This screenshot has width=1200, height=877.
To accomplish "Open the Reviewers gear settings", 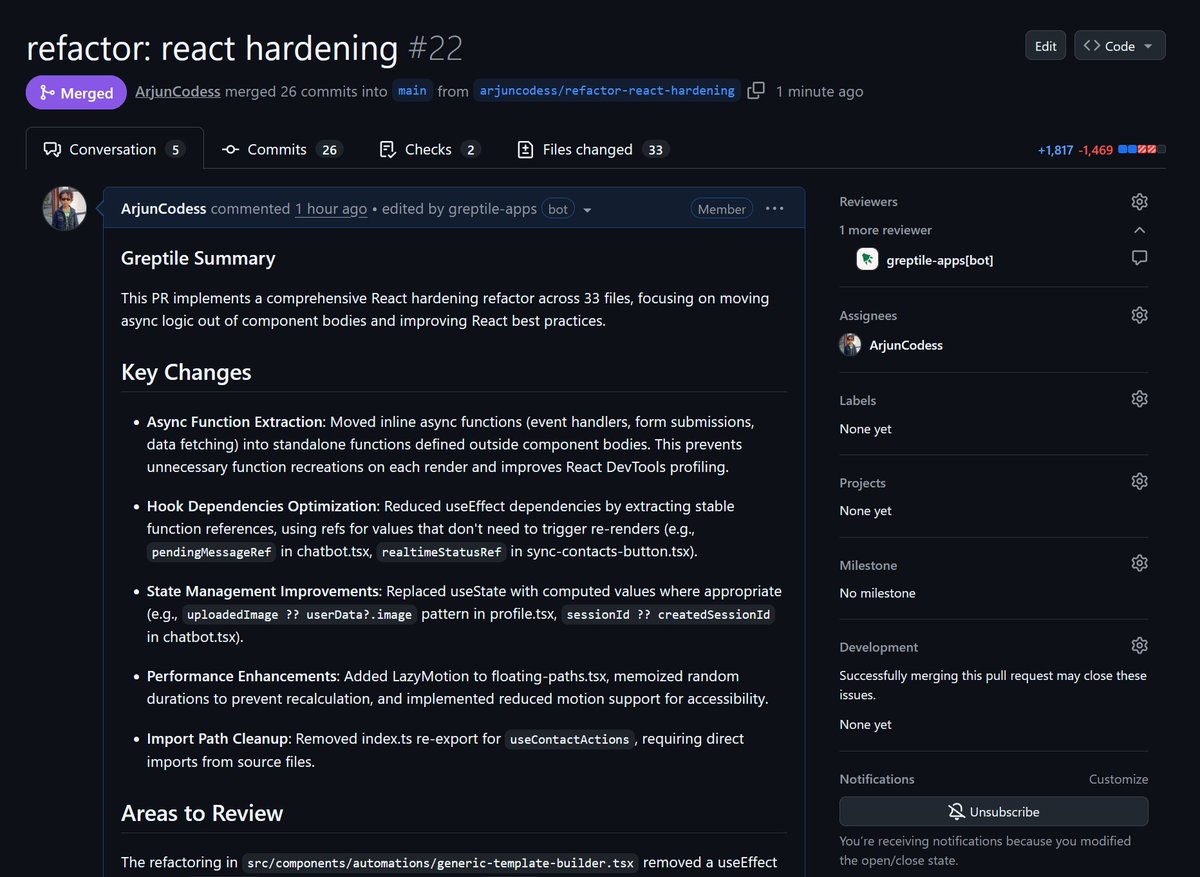I will tap(1139, 202).
